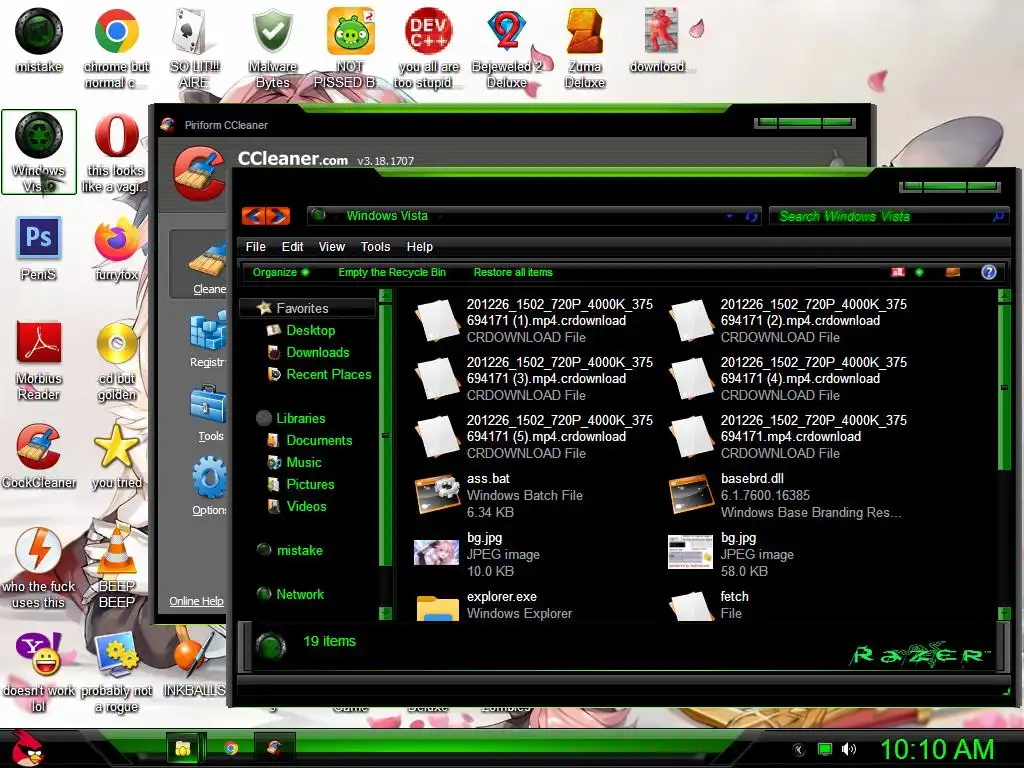Open the lightning icon 'who the fuck uses this'
The image size is (1024, 768).
39,568
